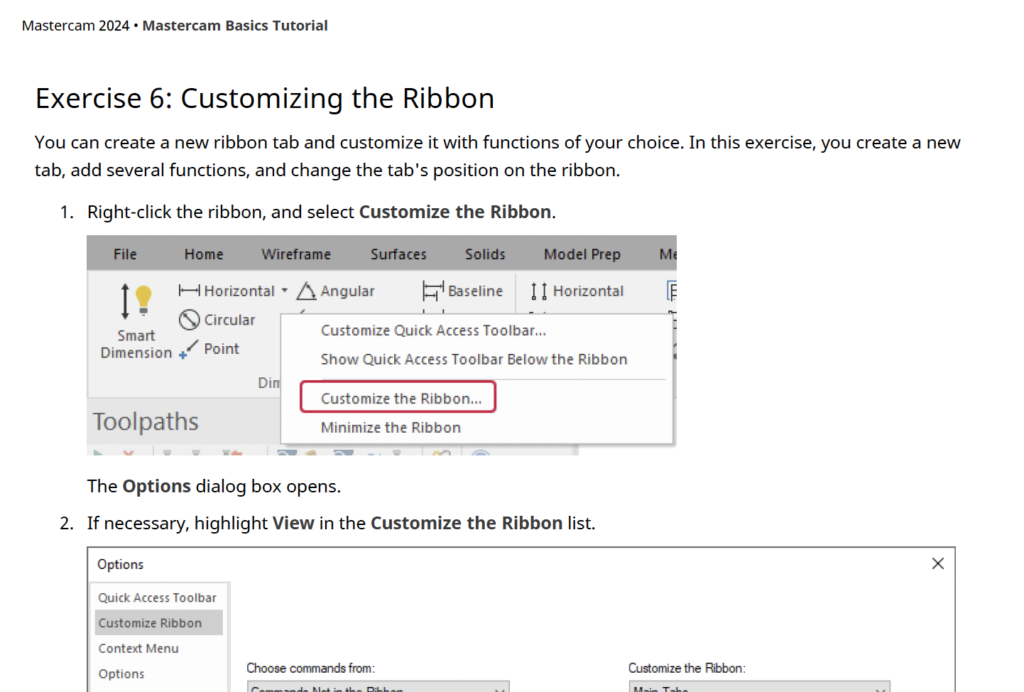The height and width of the screenshot is (692, 1024).
Task: Select the Horizontal tool right of Baseline
Action: pos(577,291)
